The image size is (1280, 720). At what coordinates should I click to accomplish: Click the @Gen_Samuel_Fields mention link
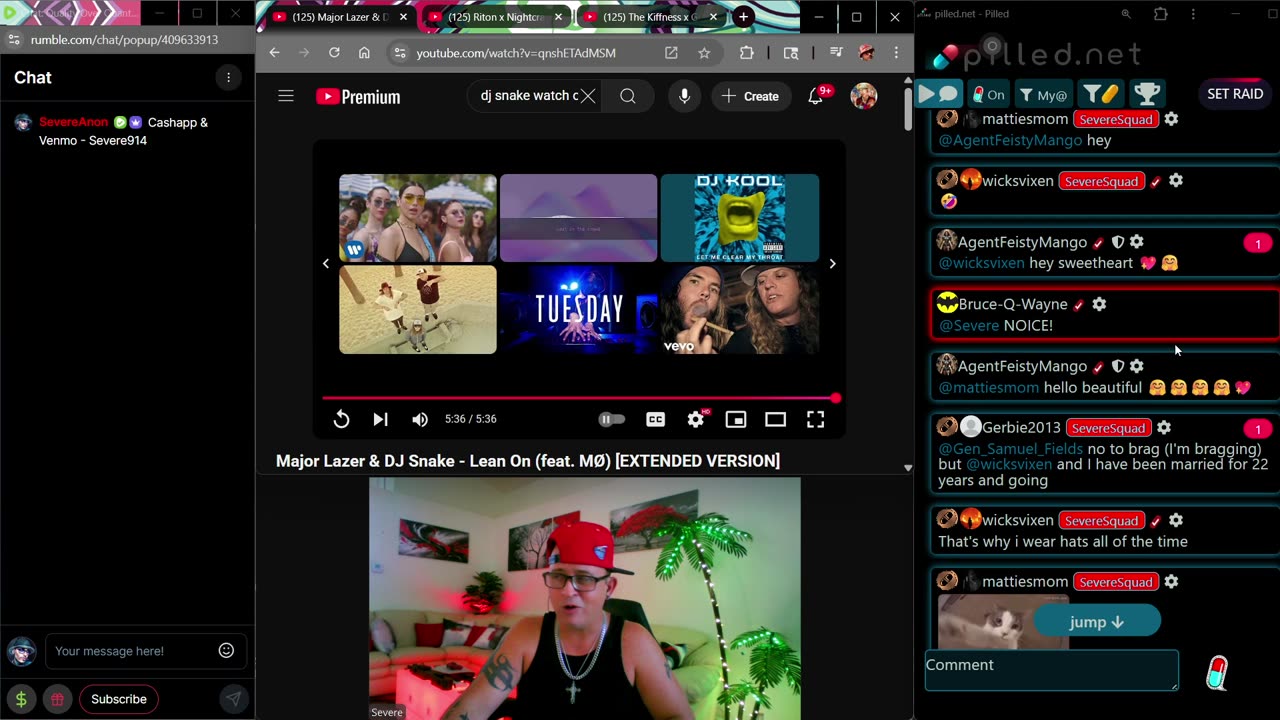[1010, 448]
